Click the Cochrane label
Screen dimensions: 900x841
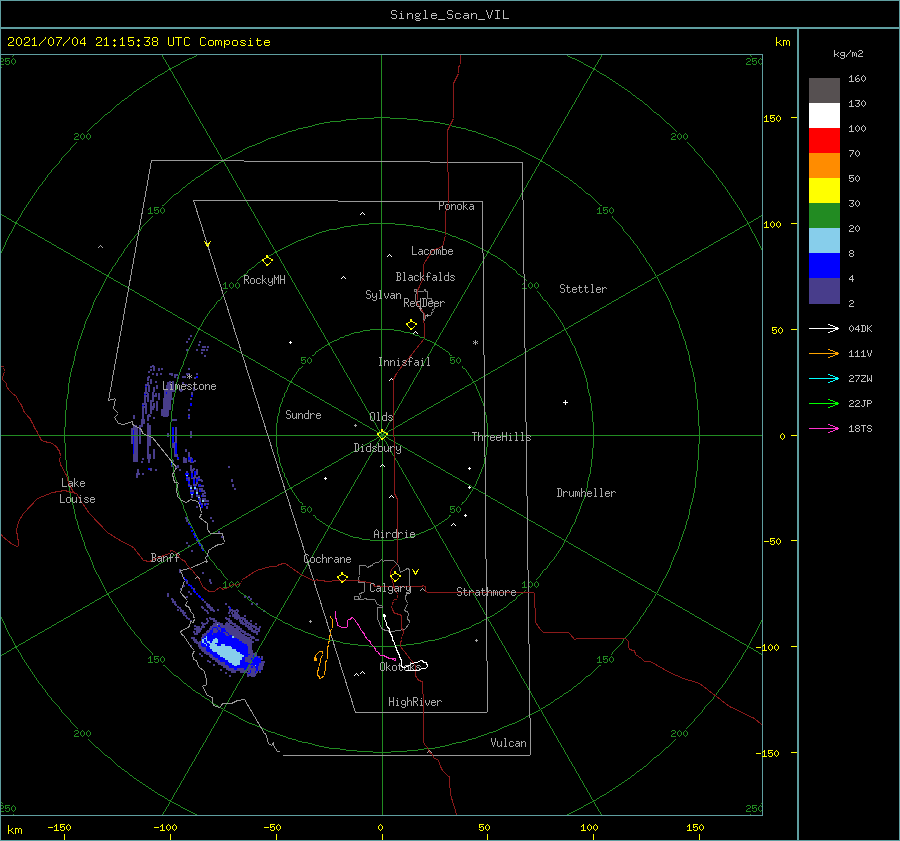pos(327,559)
